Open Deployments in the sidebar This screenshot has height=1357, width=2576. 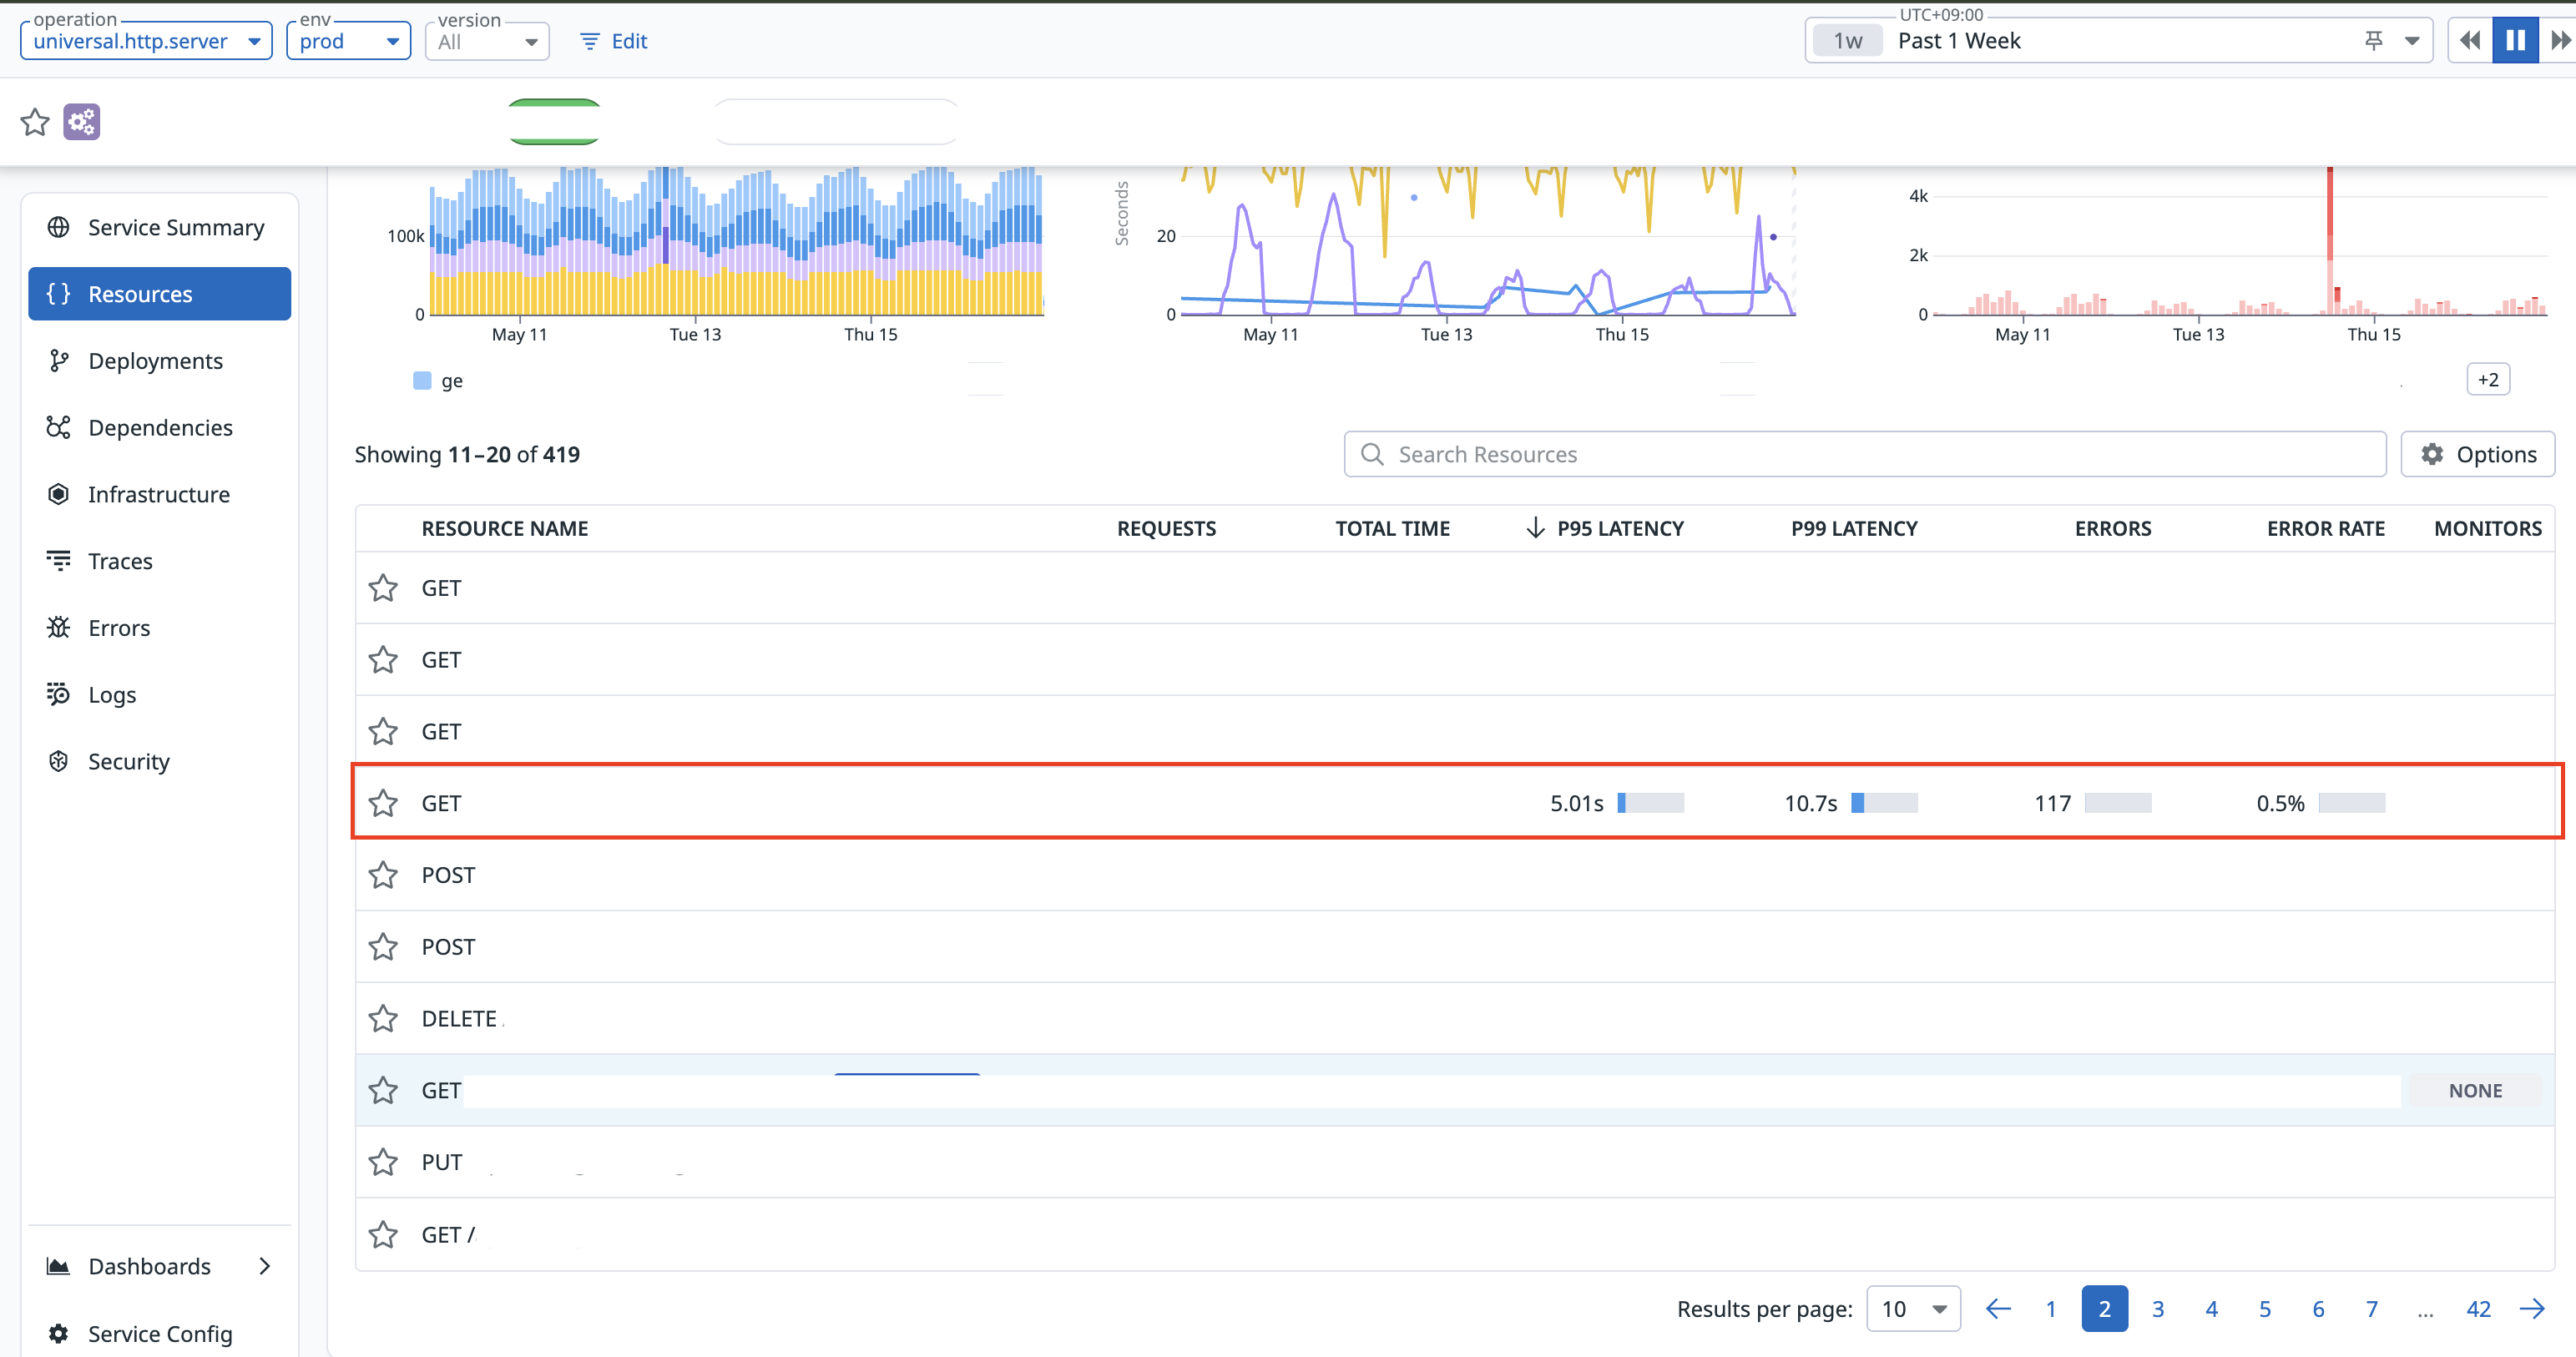click(x=155, y=361)
